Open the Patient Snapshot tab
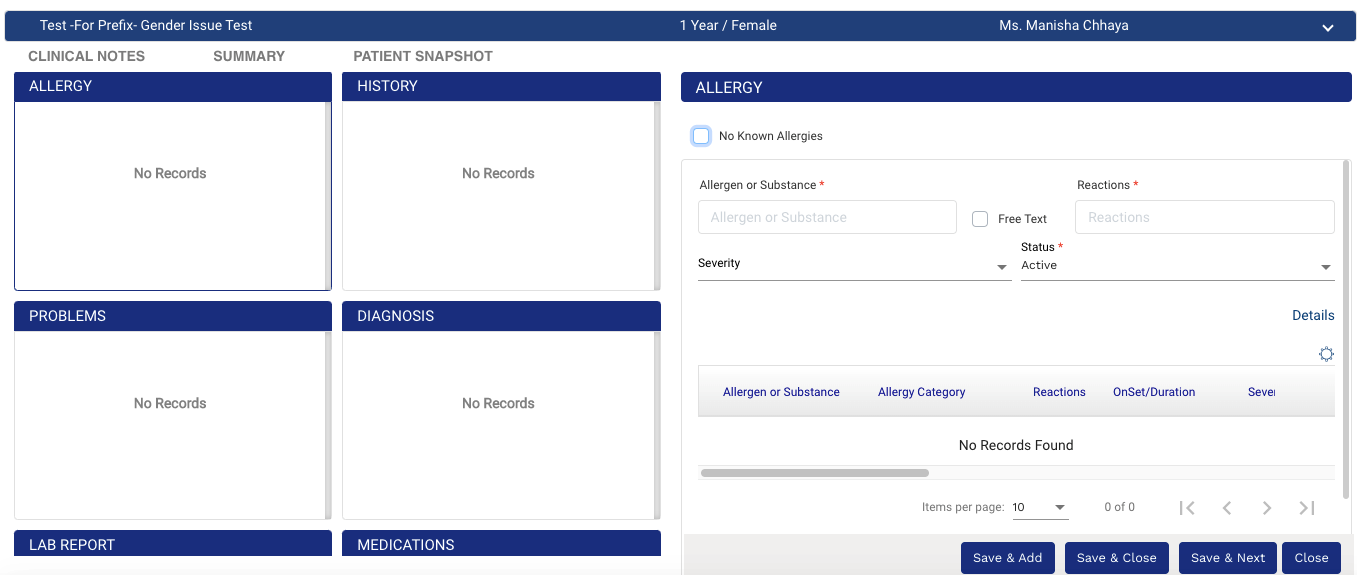This screenshot has height=575, width=1357. pyautogui.click(x=423, y=56)
